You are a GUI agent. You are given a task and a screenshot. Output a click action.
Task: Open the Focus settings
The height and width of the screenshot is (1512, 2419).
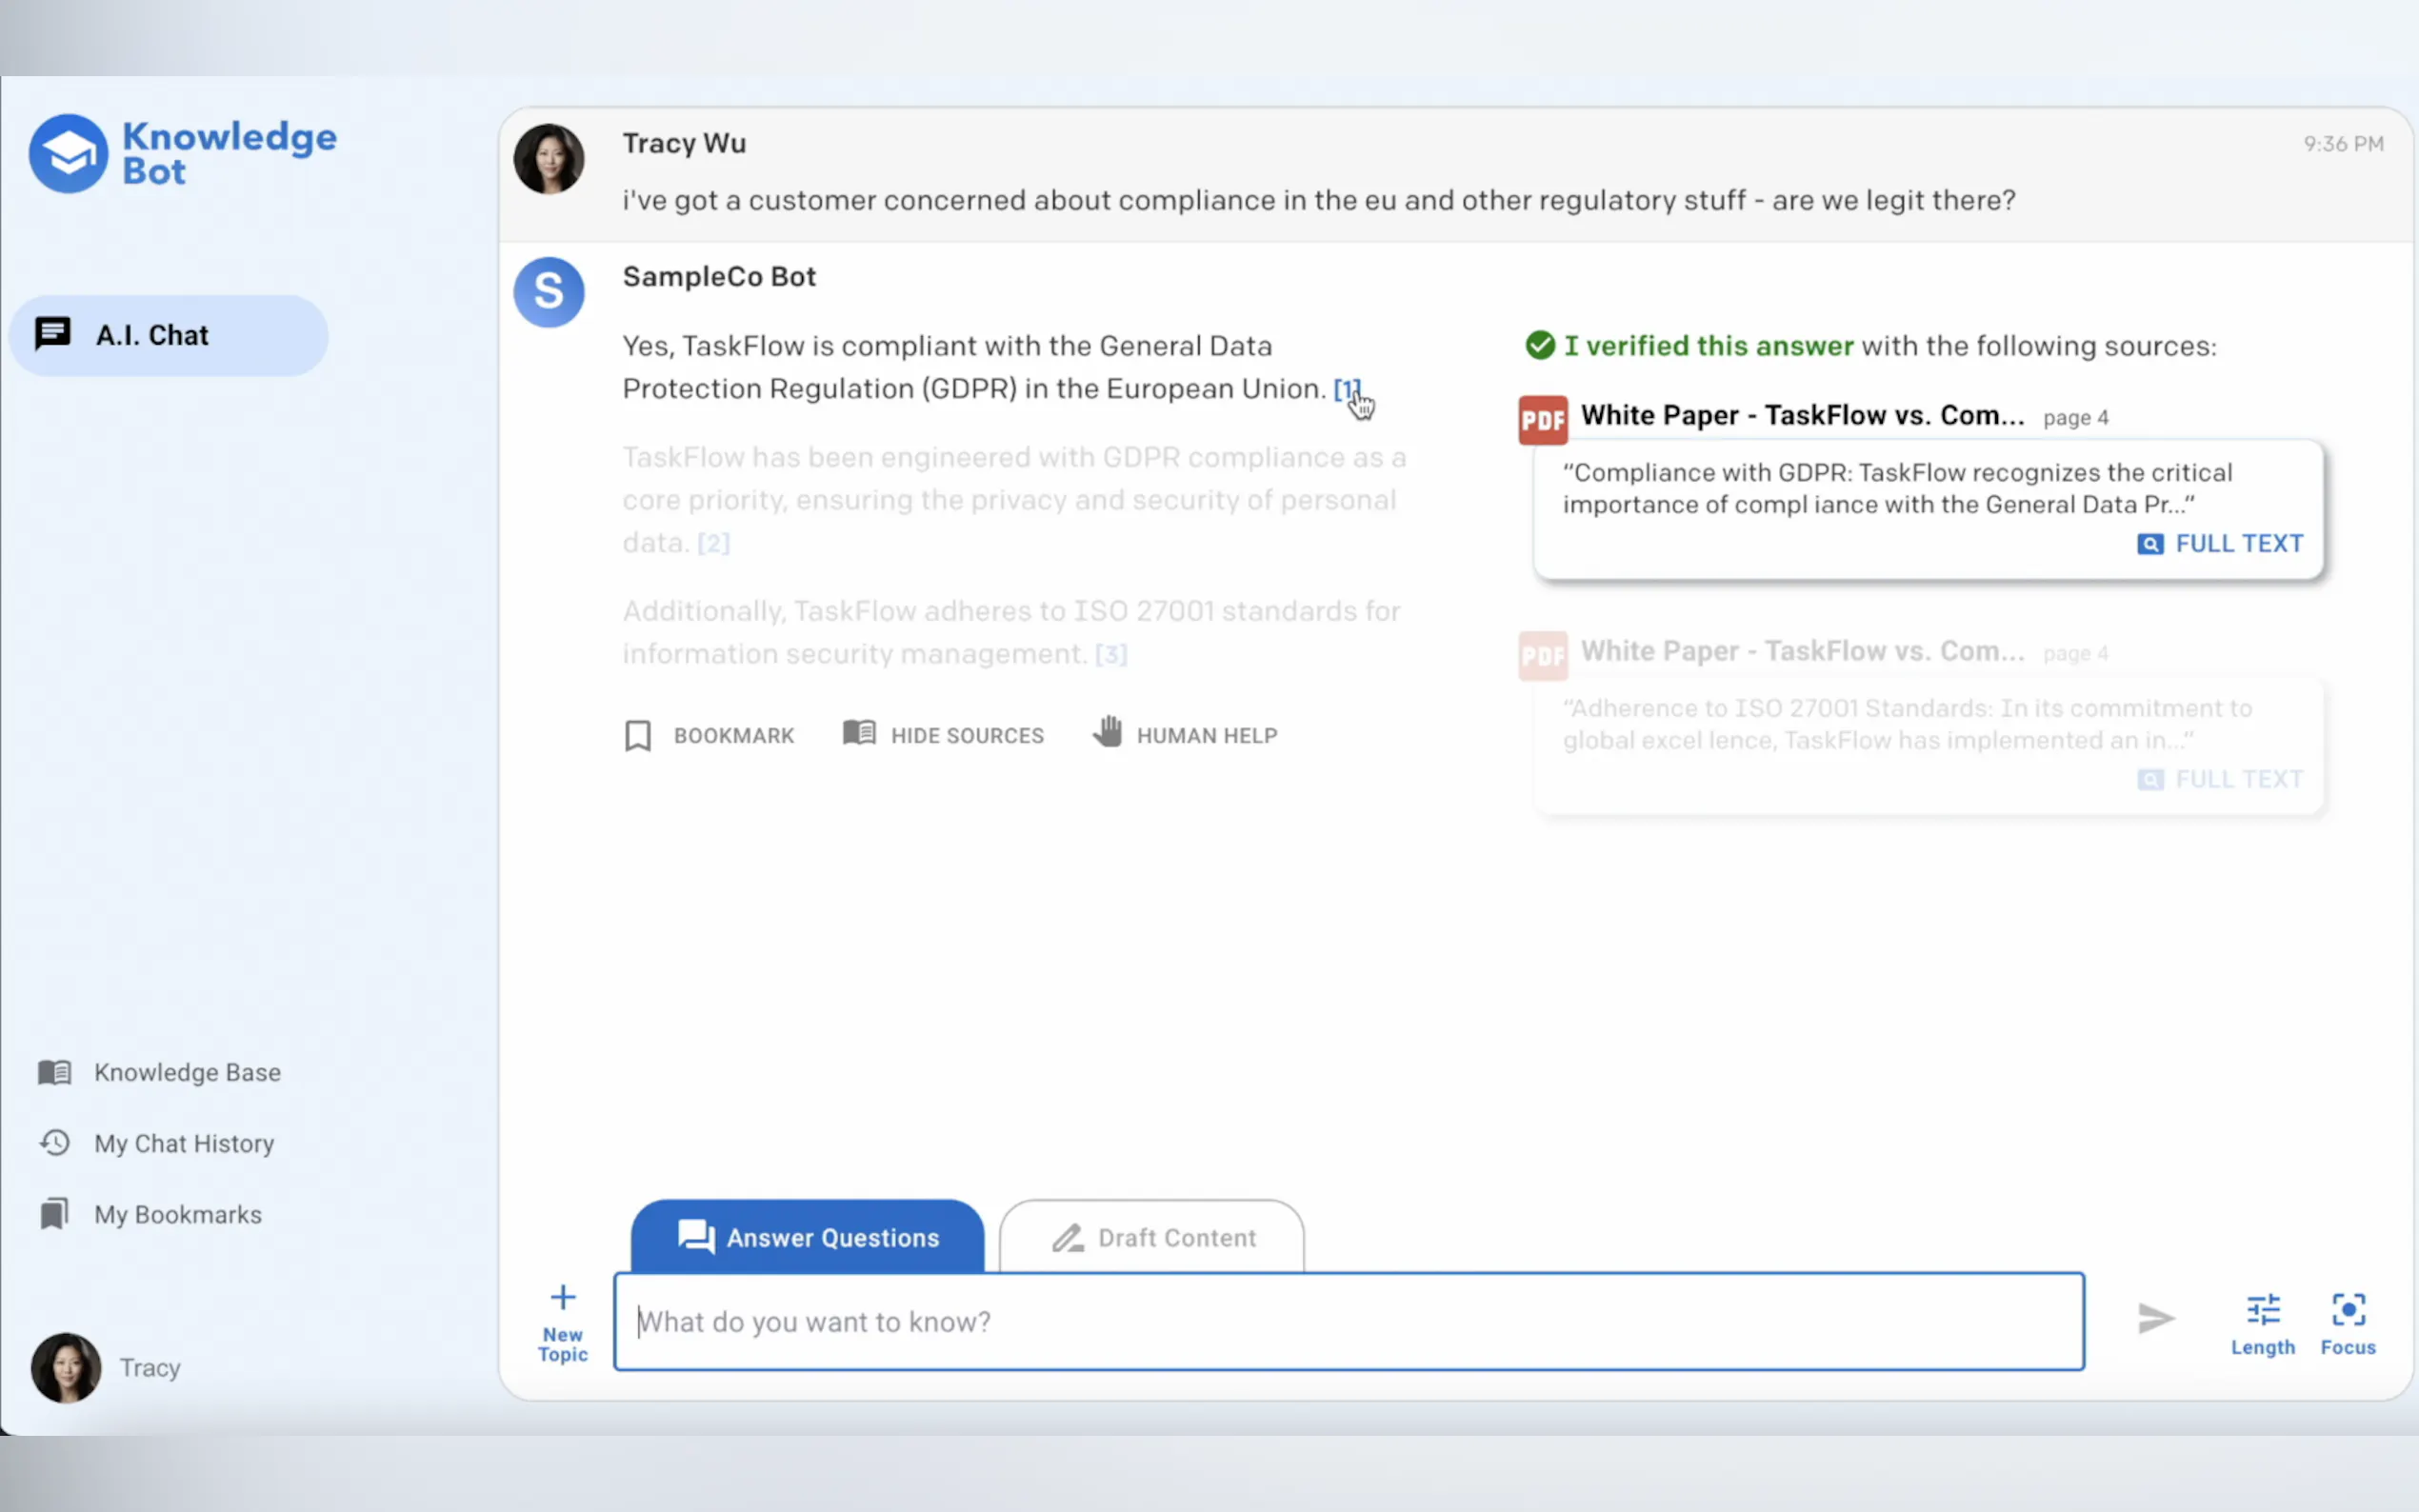tap(2348, 1323)
